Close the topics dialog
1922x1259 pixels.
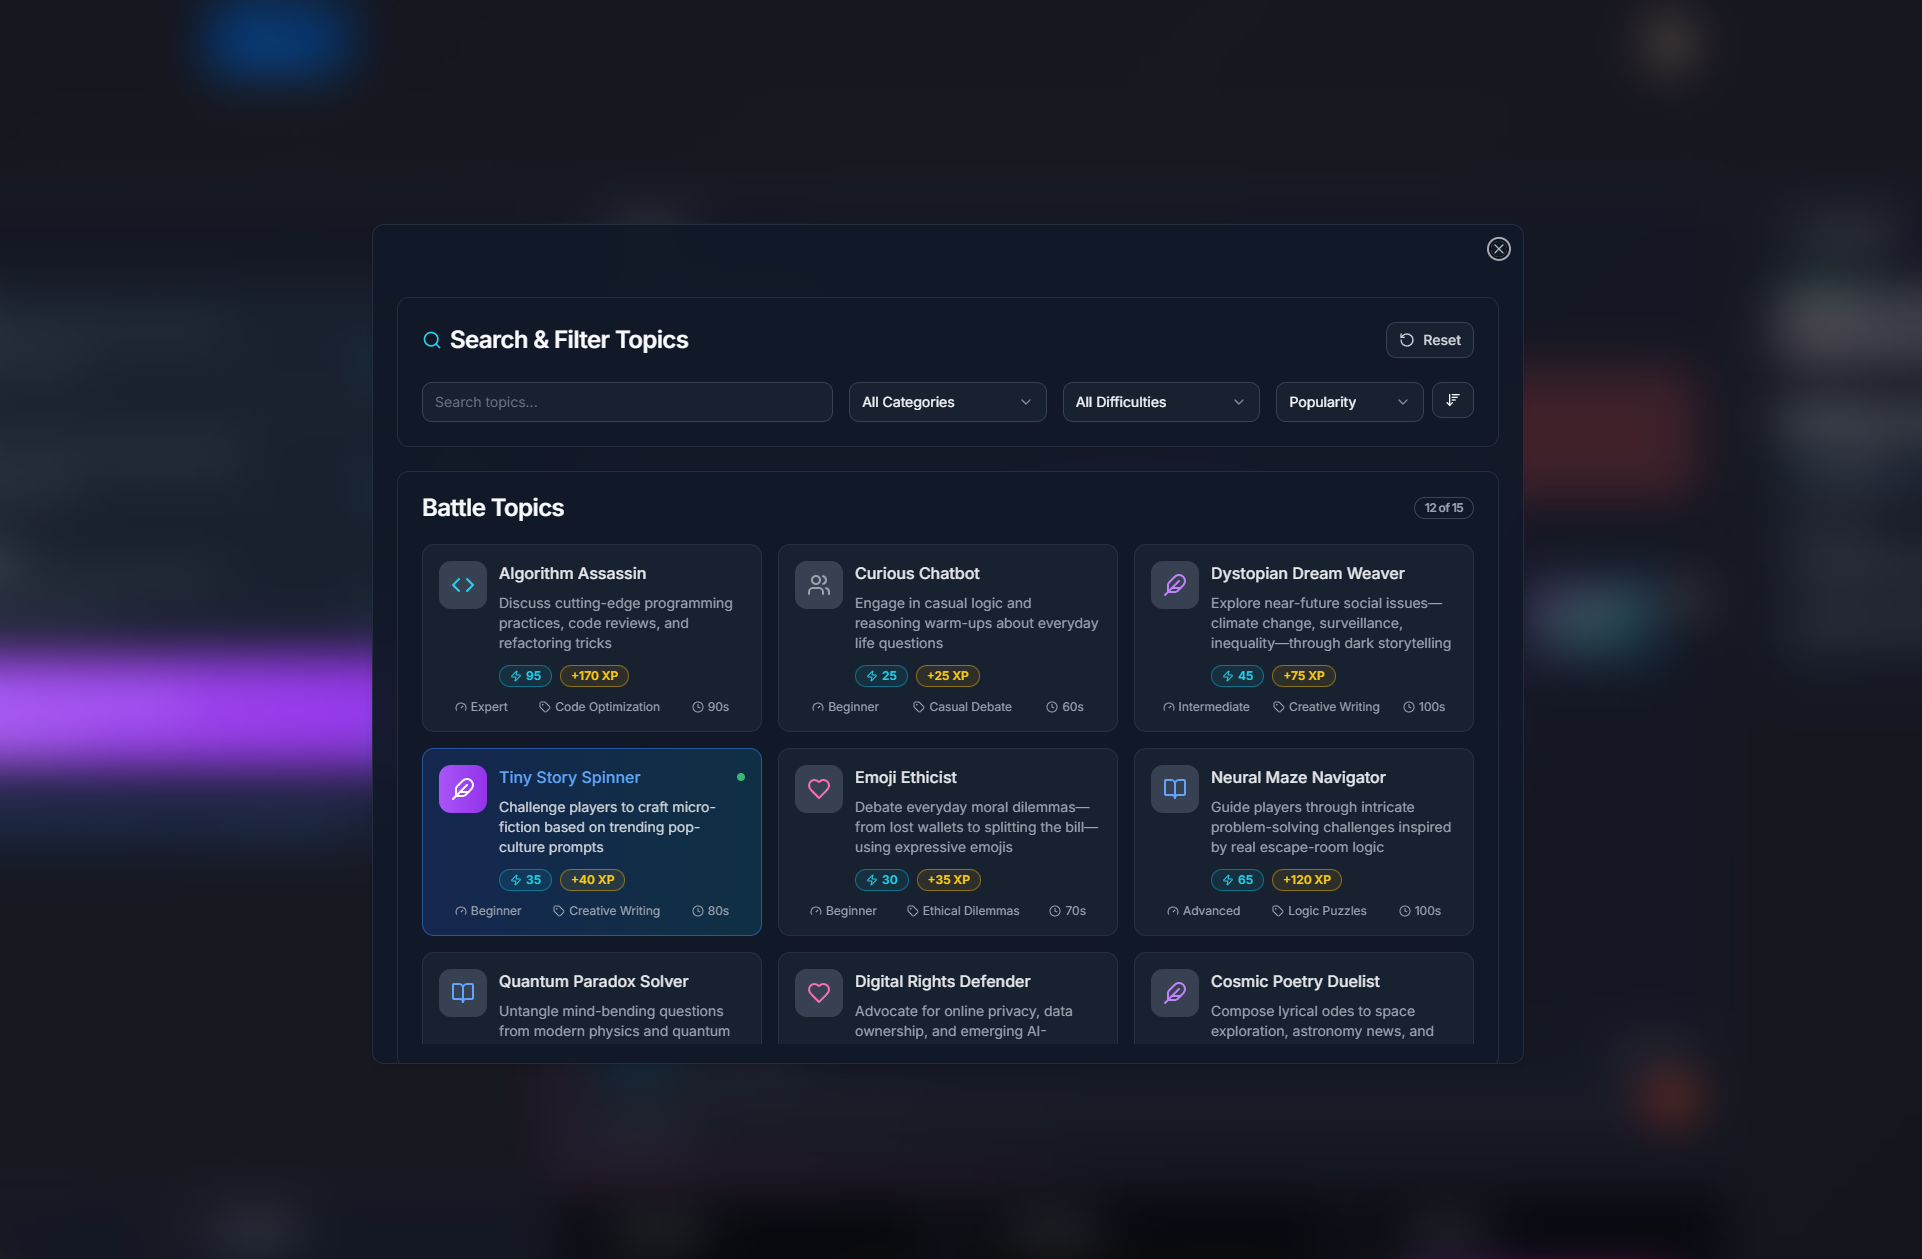point(1498,249)
